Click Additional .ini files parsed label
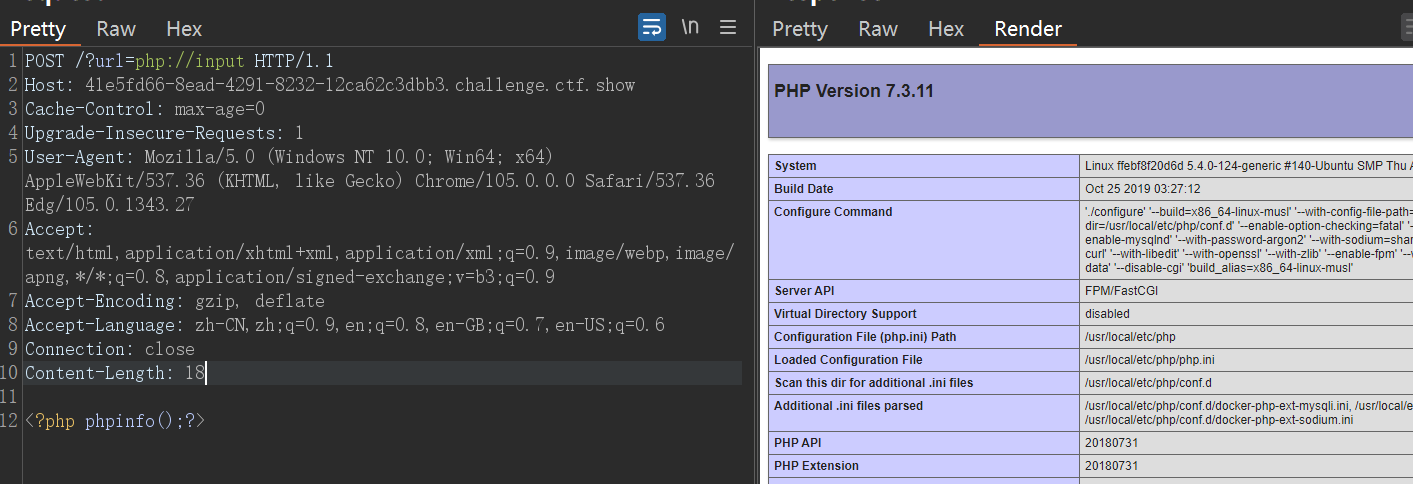1413x484 pixels. pos(848,406)
